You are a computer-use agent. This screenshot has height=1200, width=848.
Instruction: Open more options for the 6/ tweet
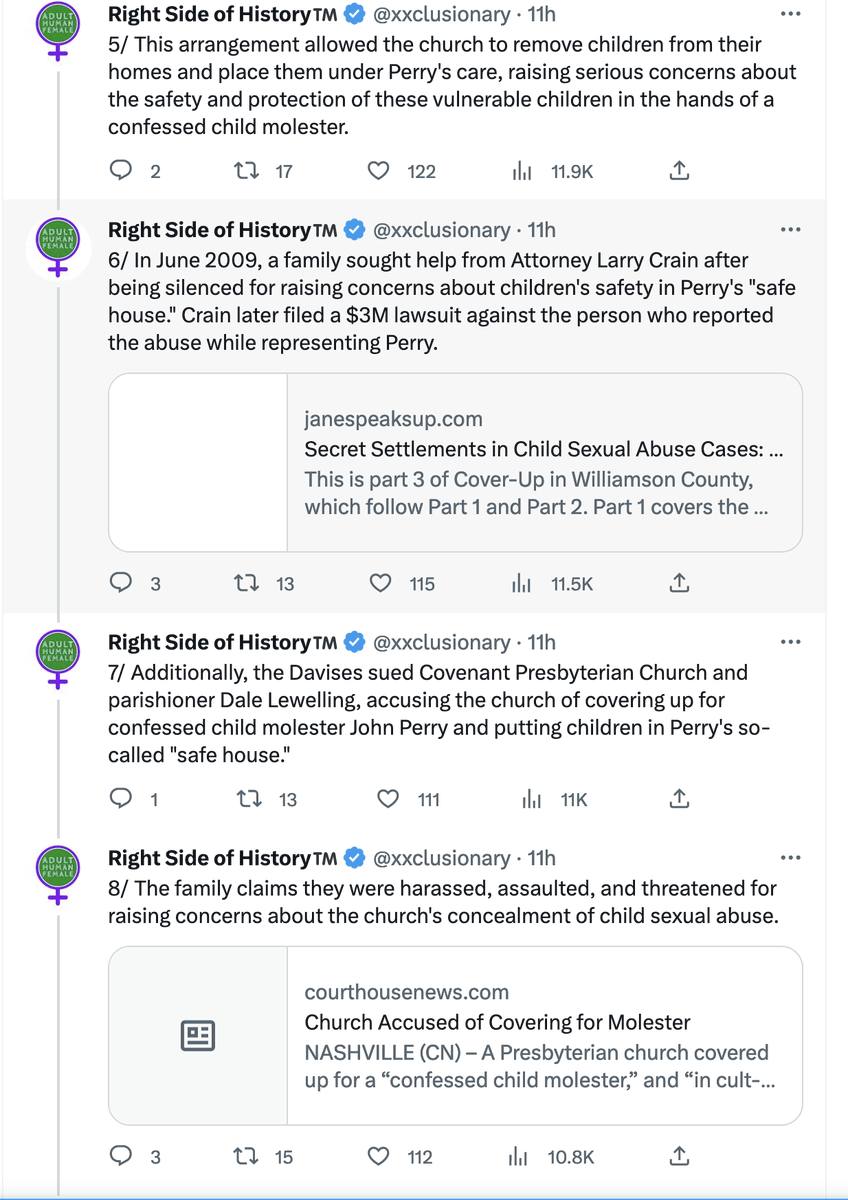790,230
